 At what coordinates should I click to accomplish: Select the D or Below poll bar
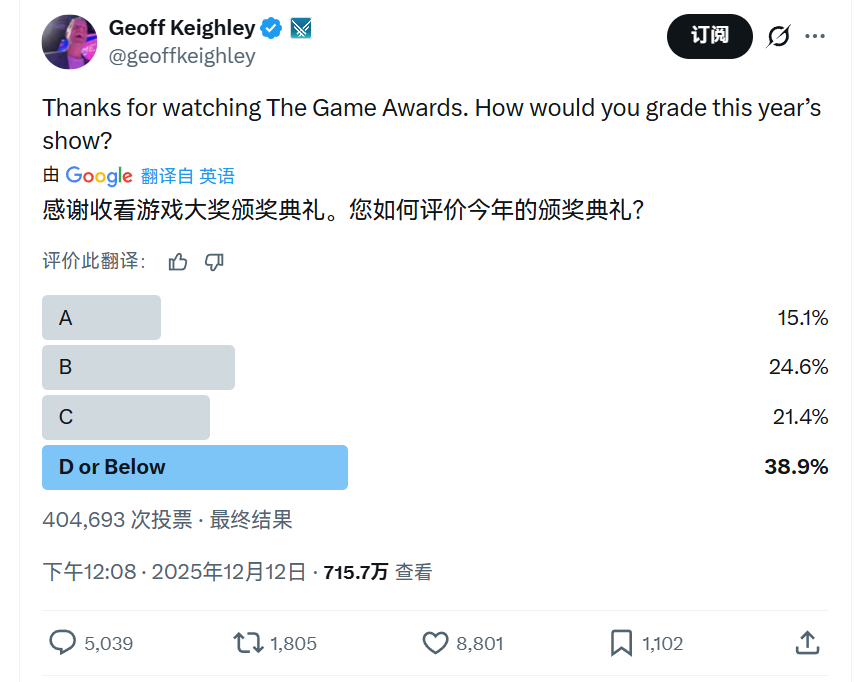click(x=195, y=467)
